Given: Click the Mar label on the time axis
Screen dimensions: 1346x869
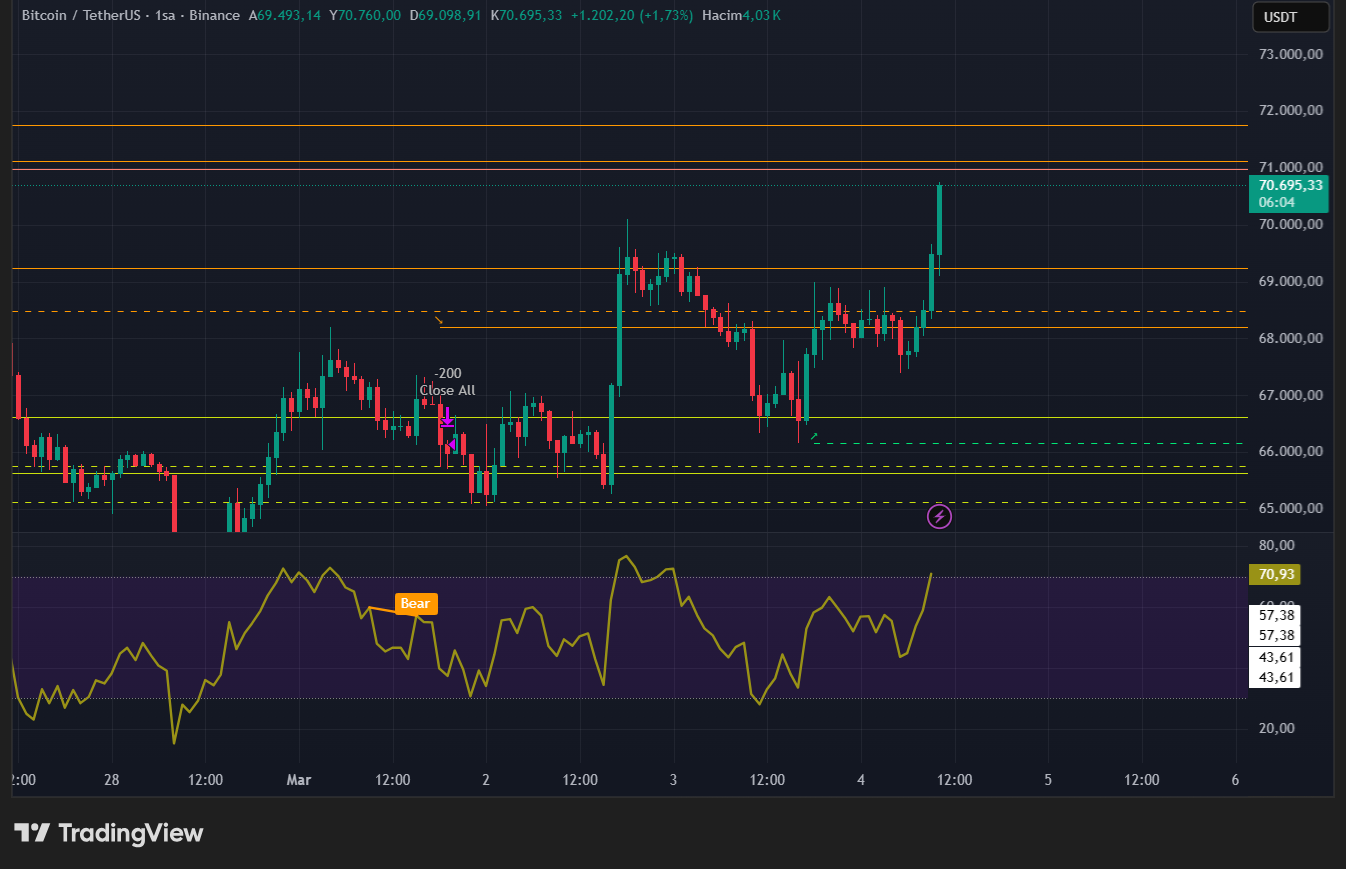Looking at the screenshot, I should 299,780.
